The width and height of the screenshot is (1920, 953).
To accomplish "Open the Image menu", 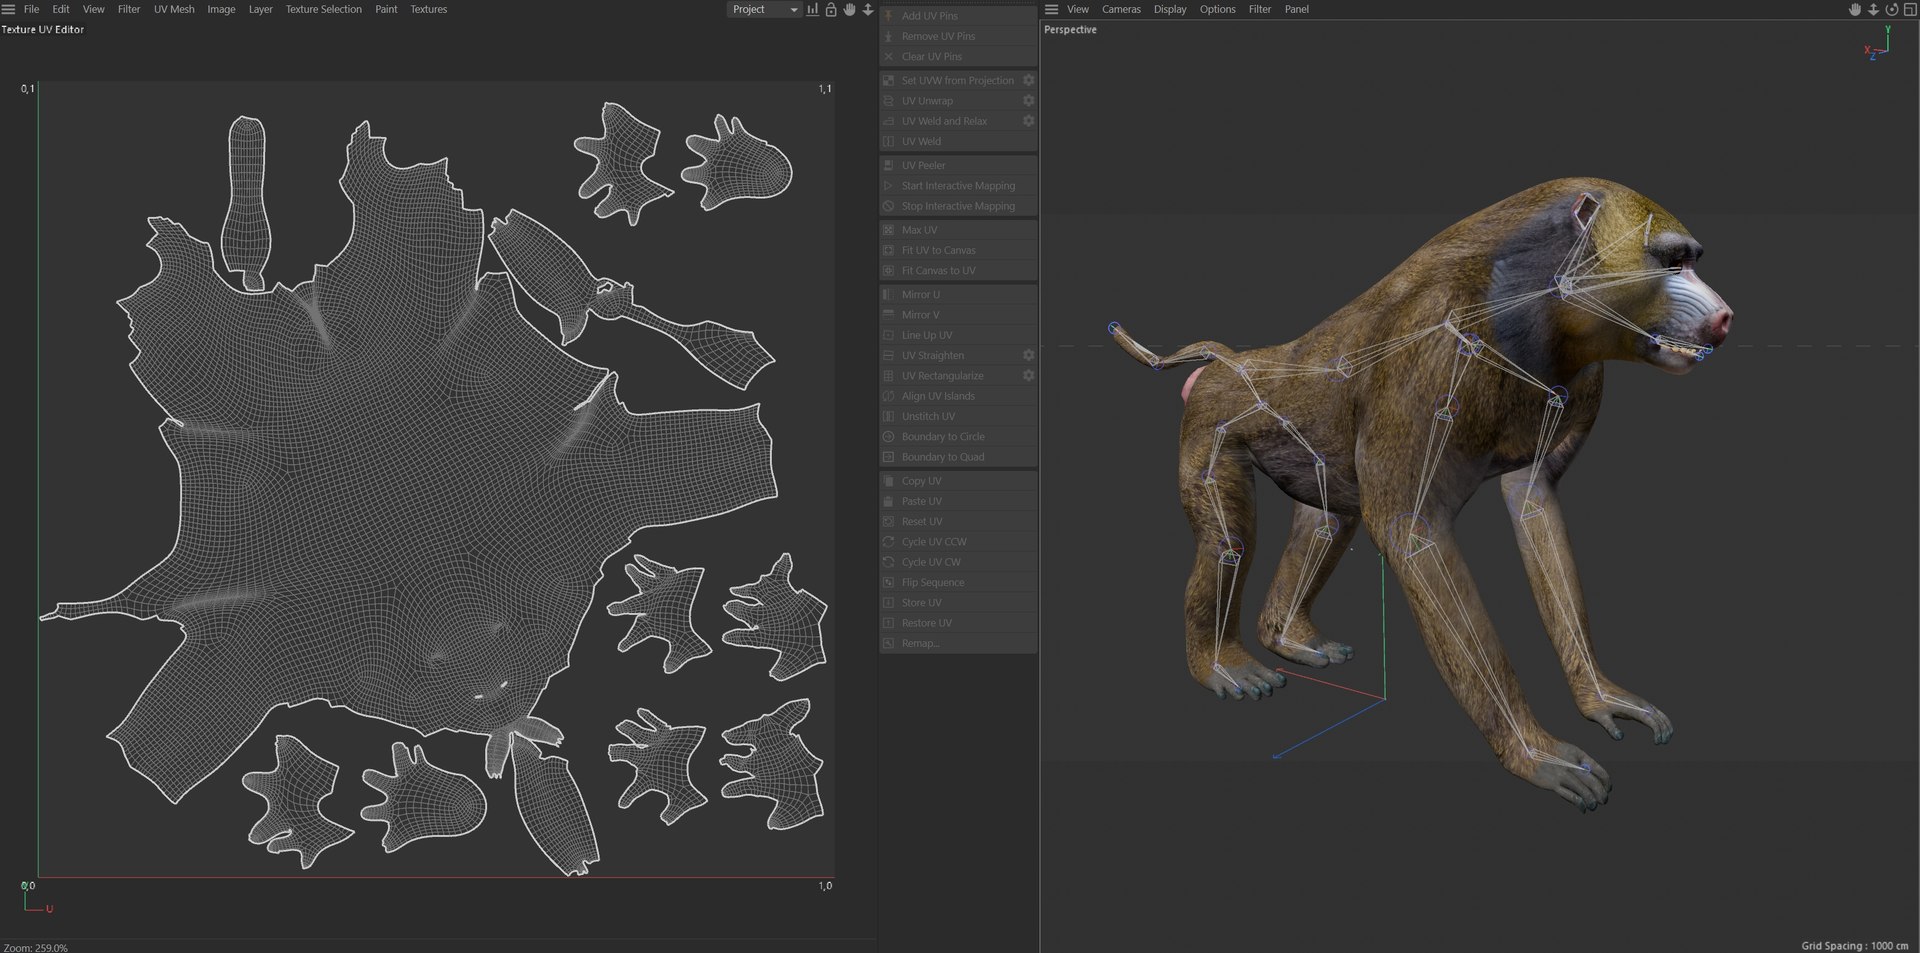I will click(x=221, y=9).
